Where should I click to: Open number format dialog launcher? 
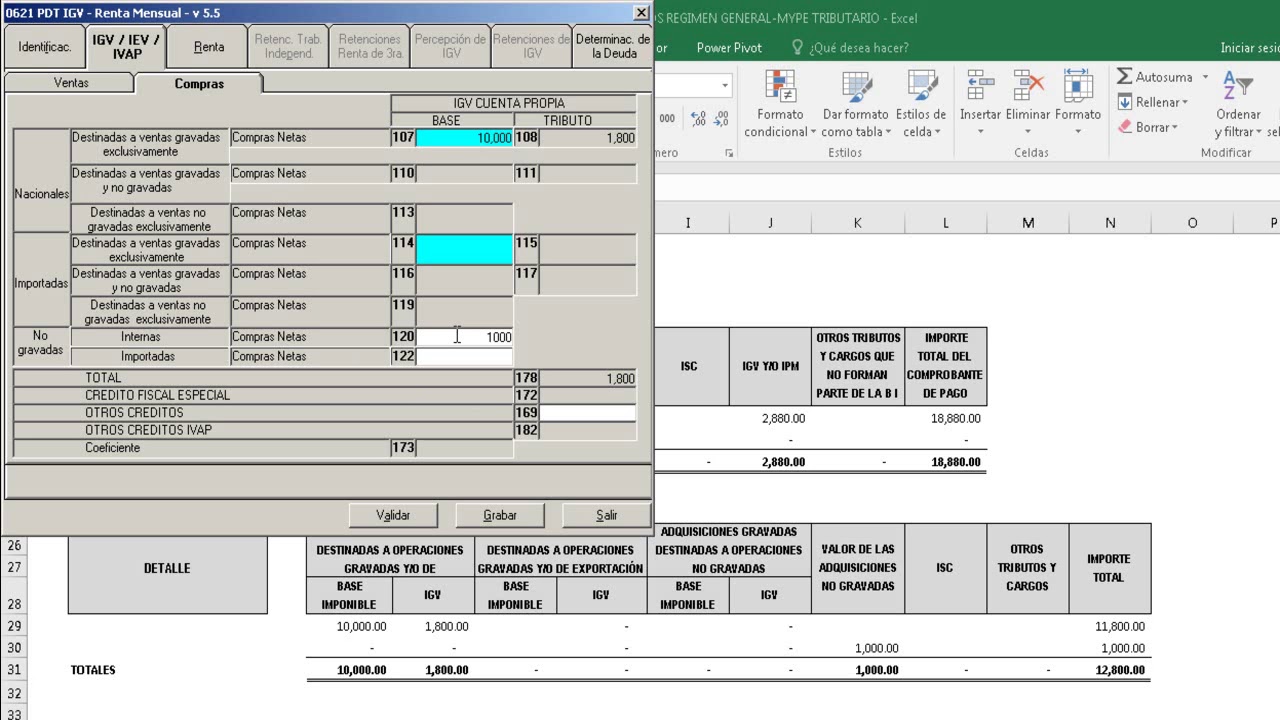pyautogui.click(x=729, y=153)
